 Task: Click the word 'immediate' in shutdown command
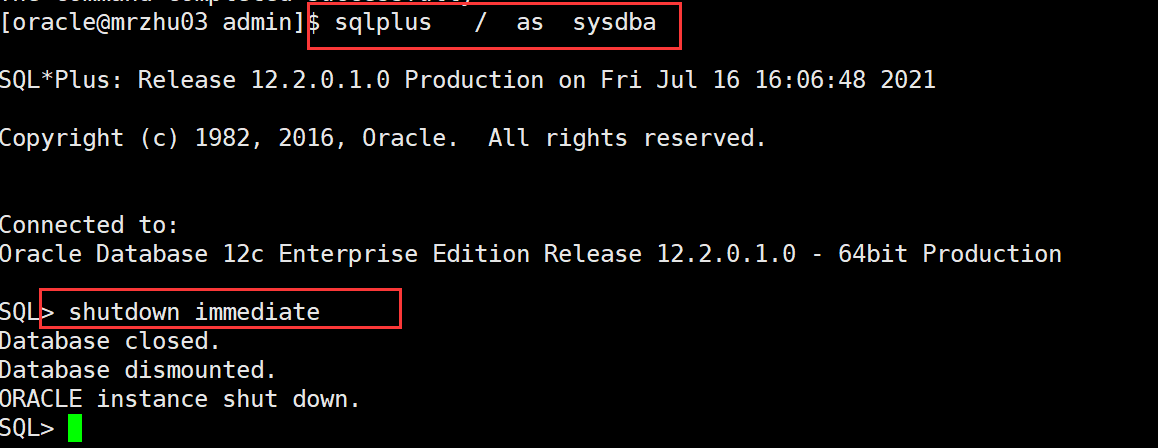coord(257,312)
